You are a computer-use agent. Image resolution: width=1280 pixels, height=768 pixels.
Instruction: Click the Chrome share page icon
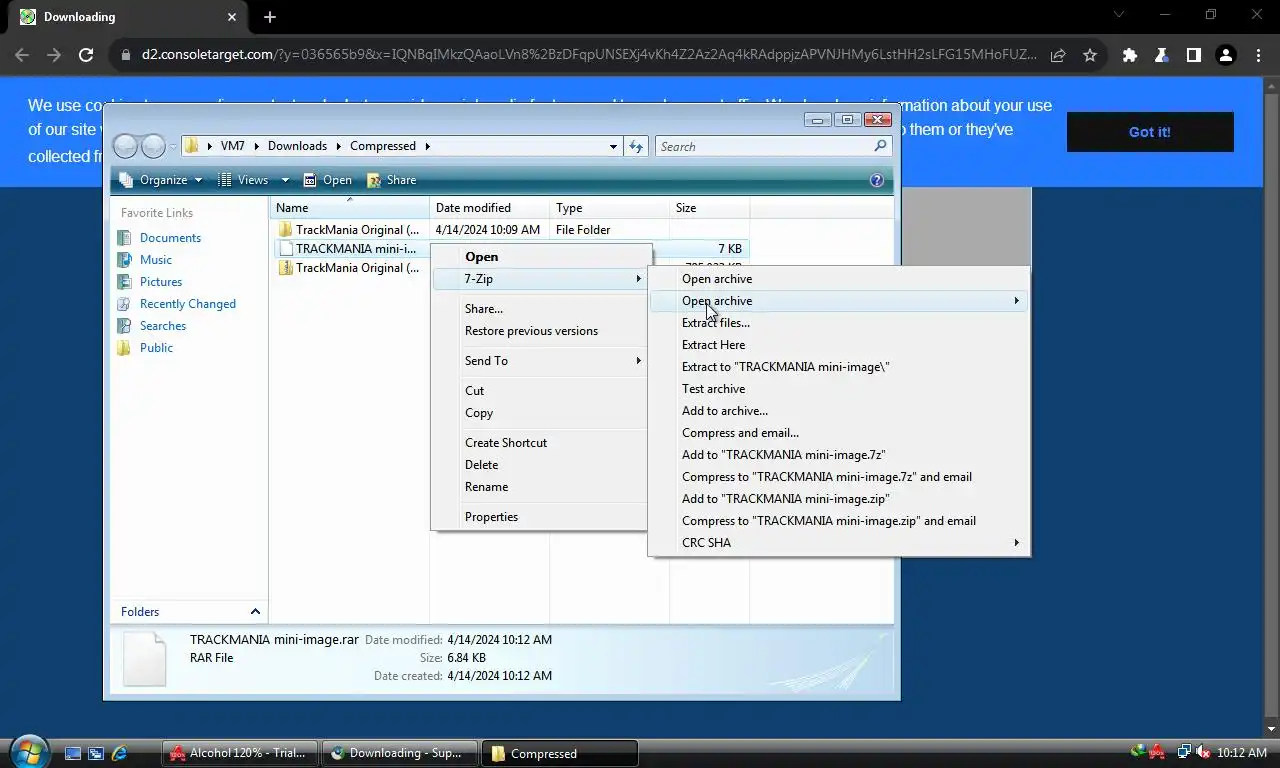(1058, 55)
